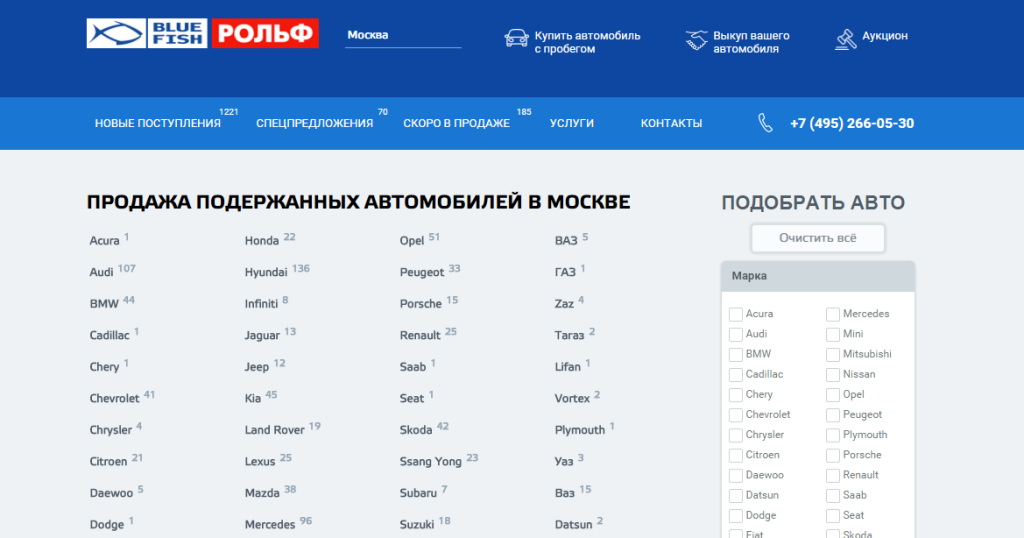Open Скоро в продаже menu item
1024x538 pixels.
(456, 123)
